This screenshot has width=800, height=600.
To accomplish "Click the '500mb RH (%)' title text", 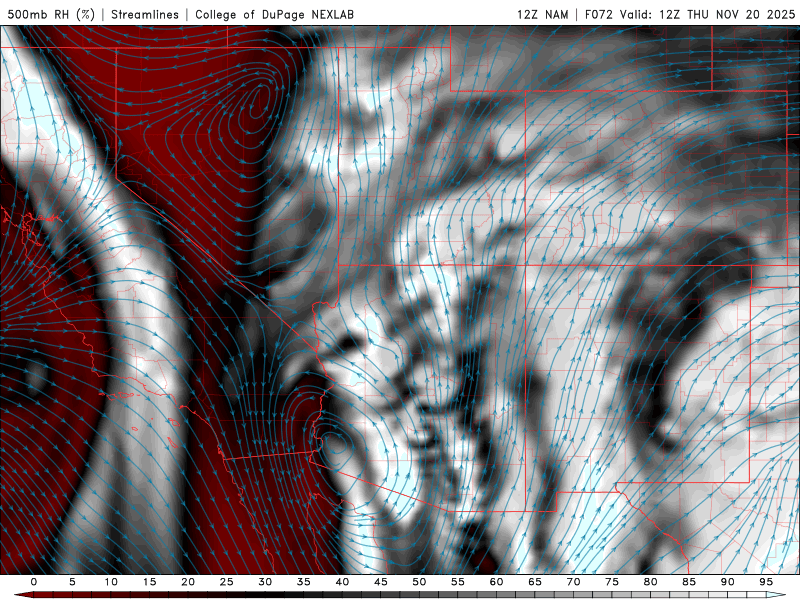I will point(51,14).
